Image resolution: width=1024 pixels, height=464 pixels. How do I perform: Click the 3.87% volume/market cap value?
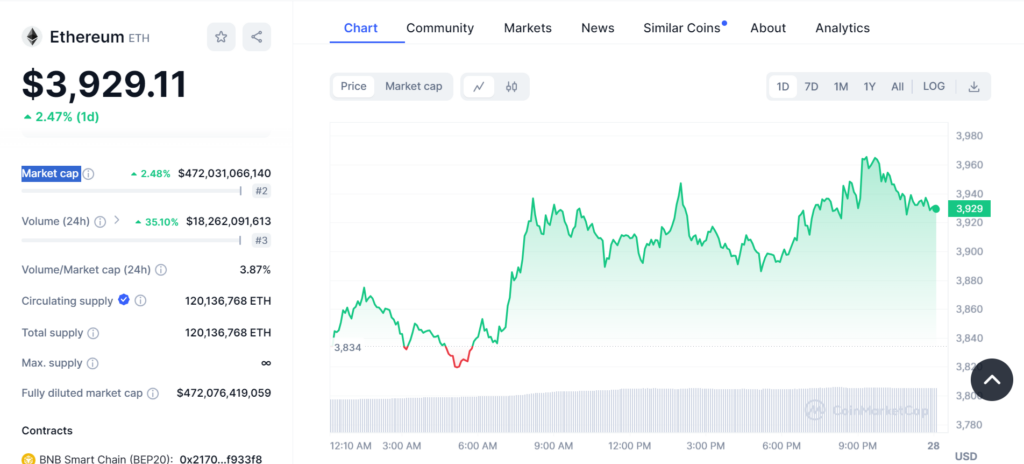click(x=255, y=270)
